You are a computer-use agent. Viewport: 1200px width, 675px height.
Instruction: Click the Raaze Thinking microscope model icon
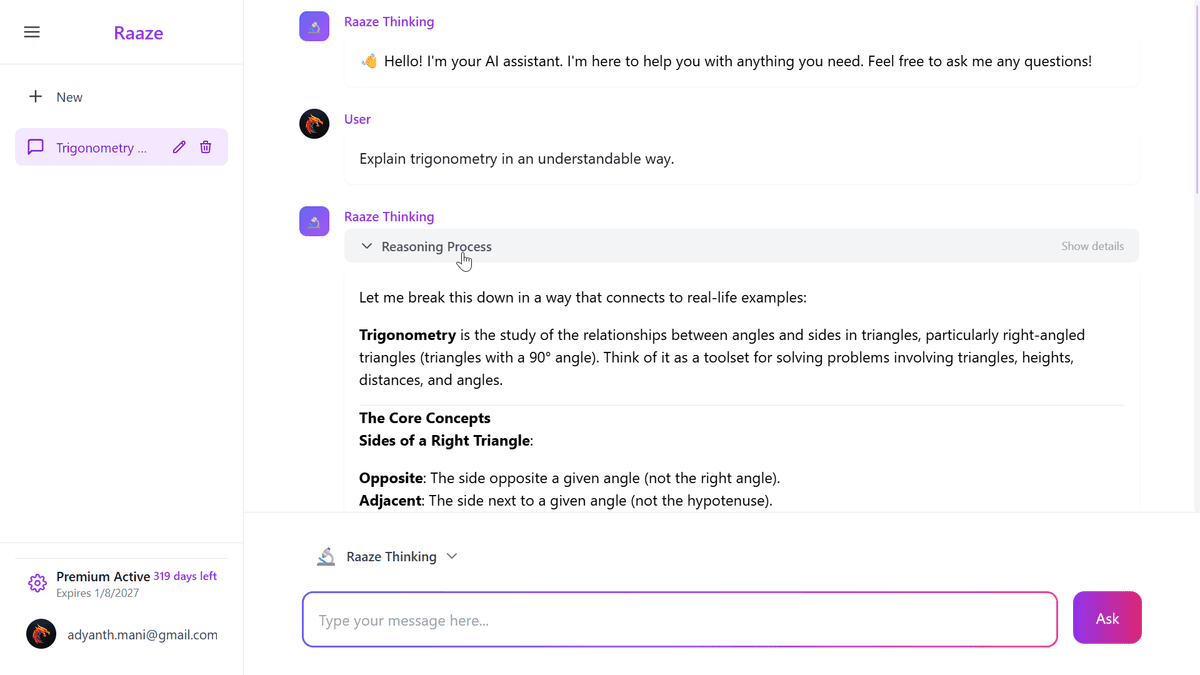pyautogui.click(x=325, y=556)
